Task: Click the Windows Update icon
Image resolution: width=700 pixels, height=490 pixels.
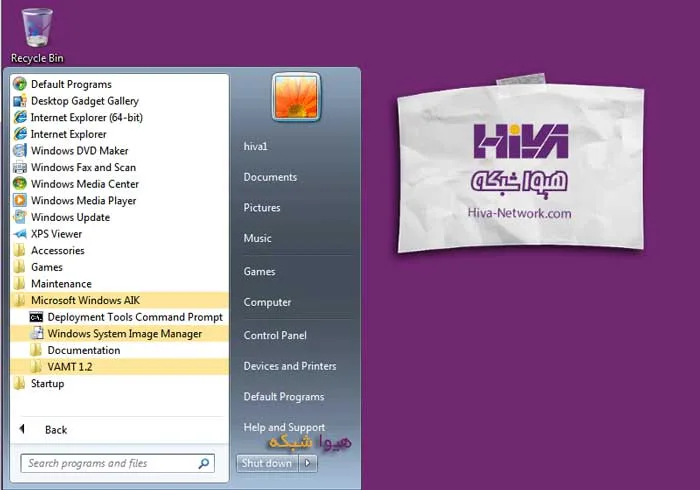Action: pos(20,217)
